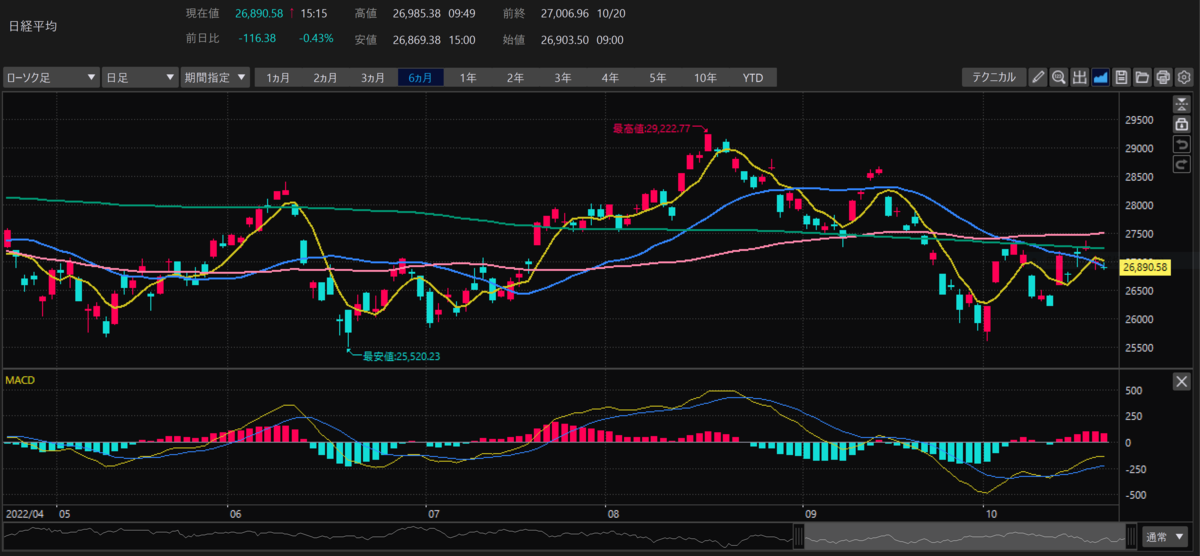Open the 通常 mode dropdown
The height and width of the screenshot is (556, 1200).
click(x=1165, y=537)
